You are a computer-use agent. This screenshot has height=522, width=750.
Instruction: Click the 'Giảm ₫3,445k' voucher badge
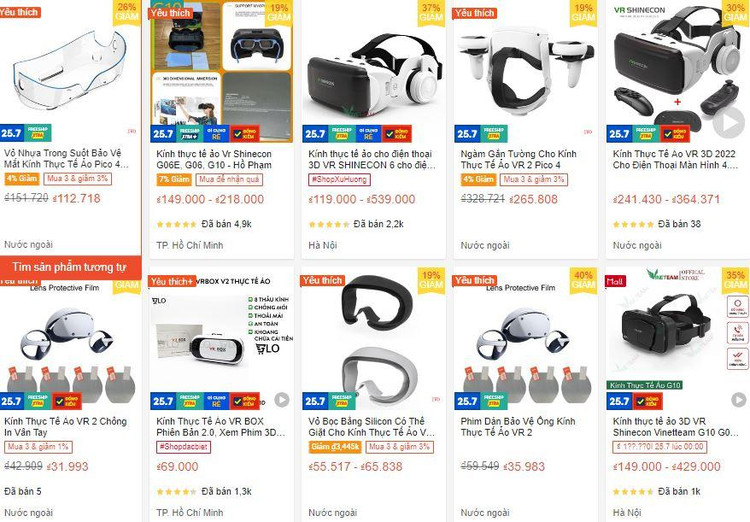pyautogui.click(x=335, y=447)
